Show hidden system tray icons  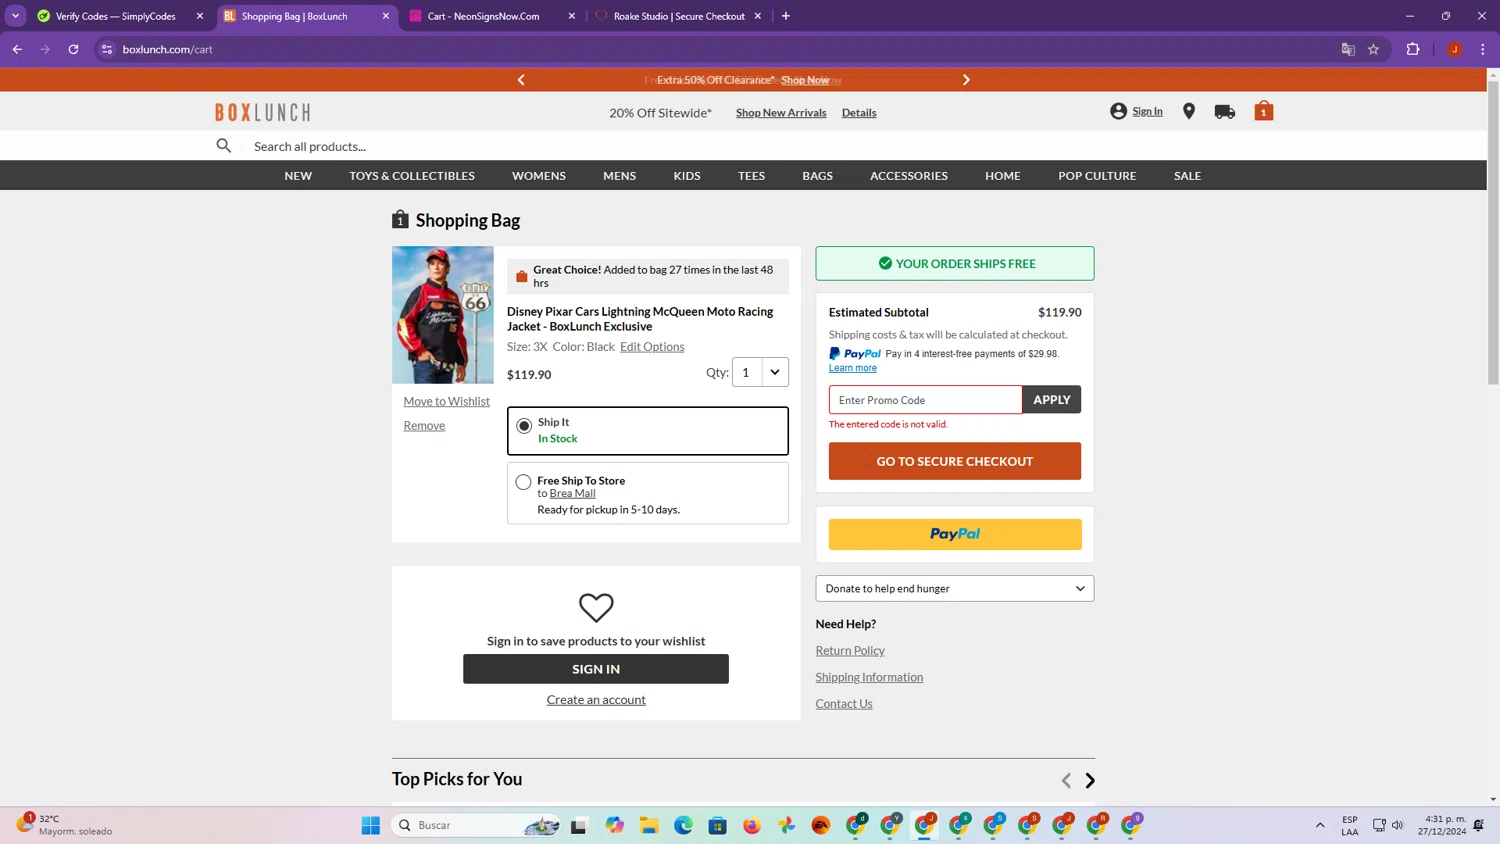tap(1320, 825)
